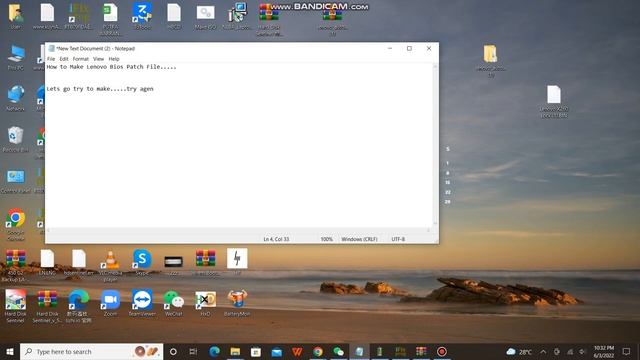Open Microsoft Store from the taskbar

pos(256,351)
